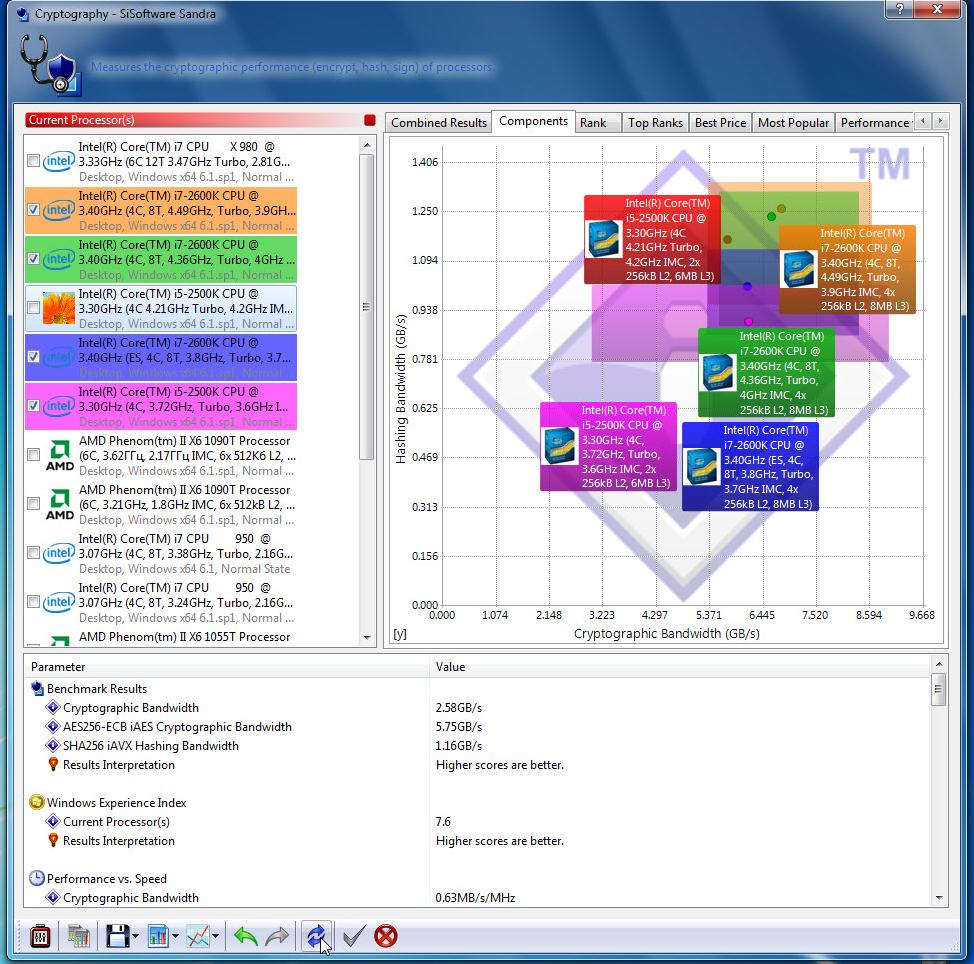Open the dropdown arrow beside the save icon

(135, 937)
